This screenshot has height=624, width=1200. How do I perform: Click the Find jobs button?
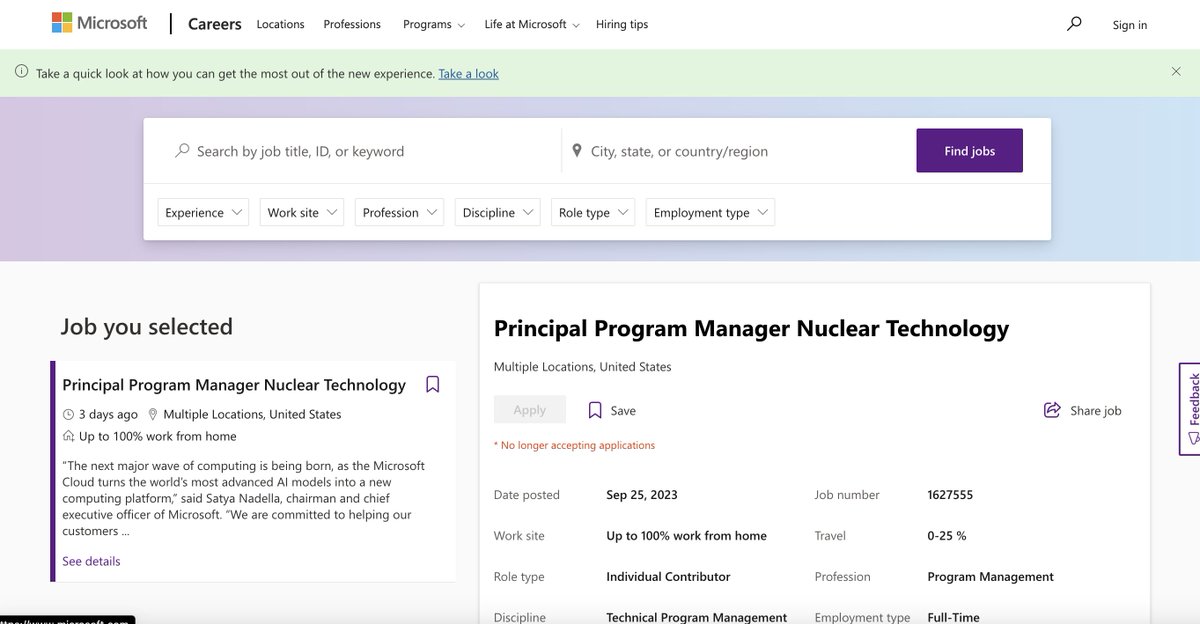pos(969,150)
